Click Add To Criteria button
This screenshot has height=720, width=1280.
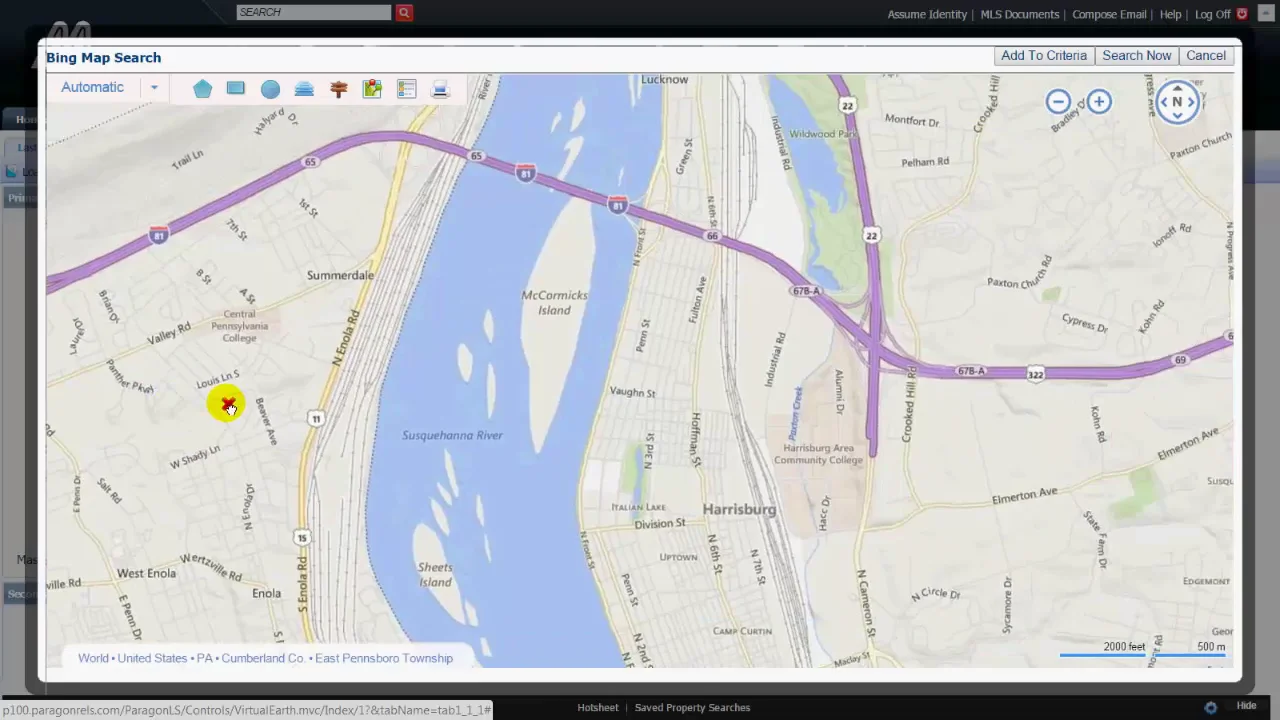click(1044, 56)
